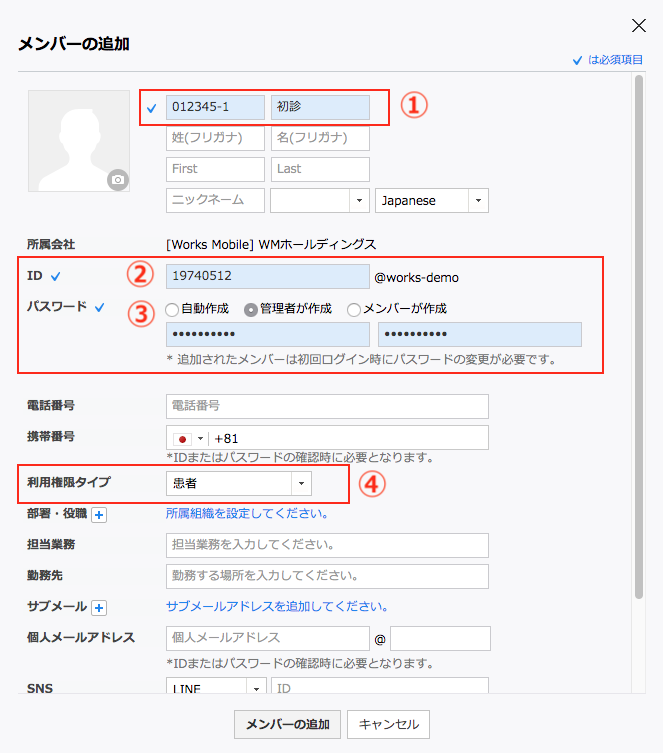Open the blank dropdown beside ニックネーム
663x753 pixels.
click(319, 200)
